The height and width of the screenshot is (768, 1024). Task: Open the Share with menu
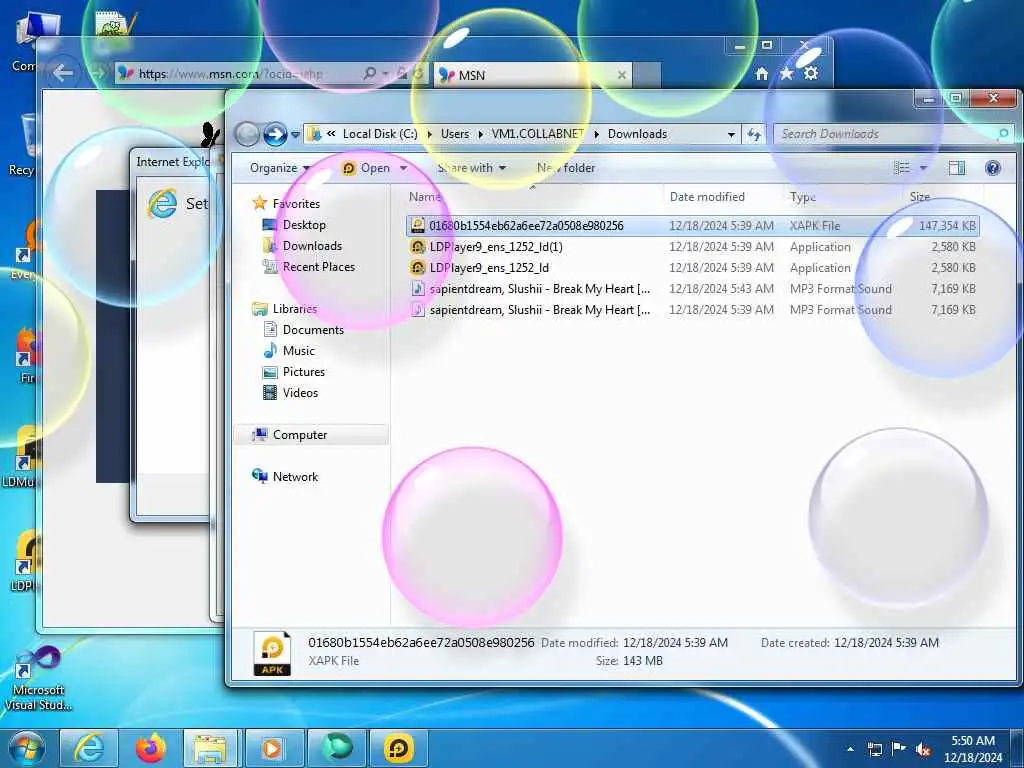pyautogui.click(x=472, y=168)
